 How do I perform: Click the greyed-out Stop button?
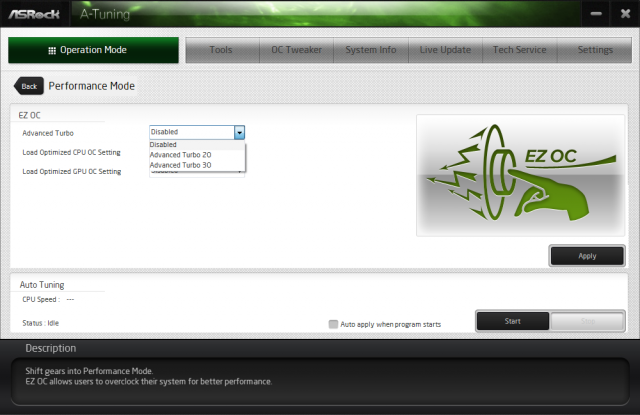[x=587, y=321]
